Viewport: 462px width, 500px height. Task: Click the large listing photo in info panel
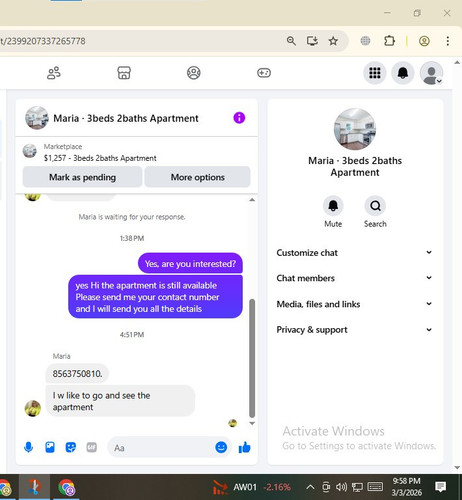pos(355,129)
